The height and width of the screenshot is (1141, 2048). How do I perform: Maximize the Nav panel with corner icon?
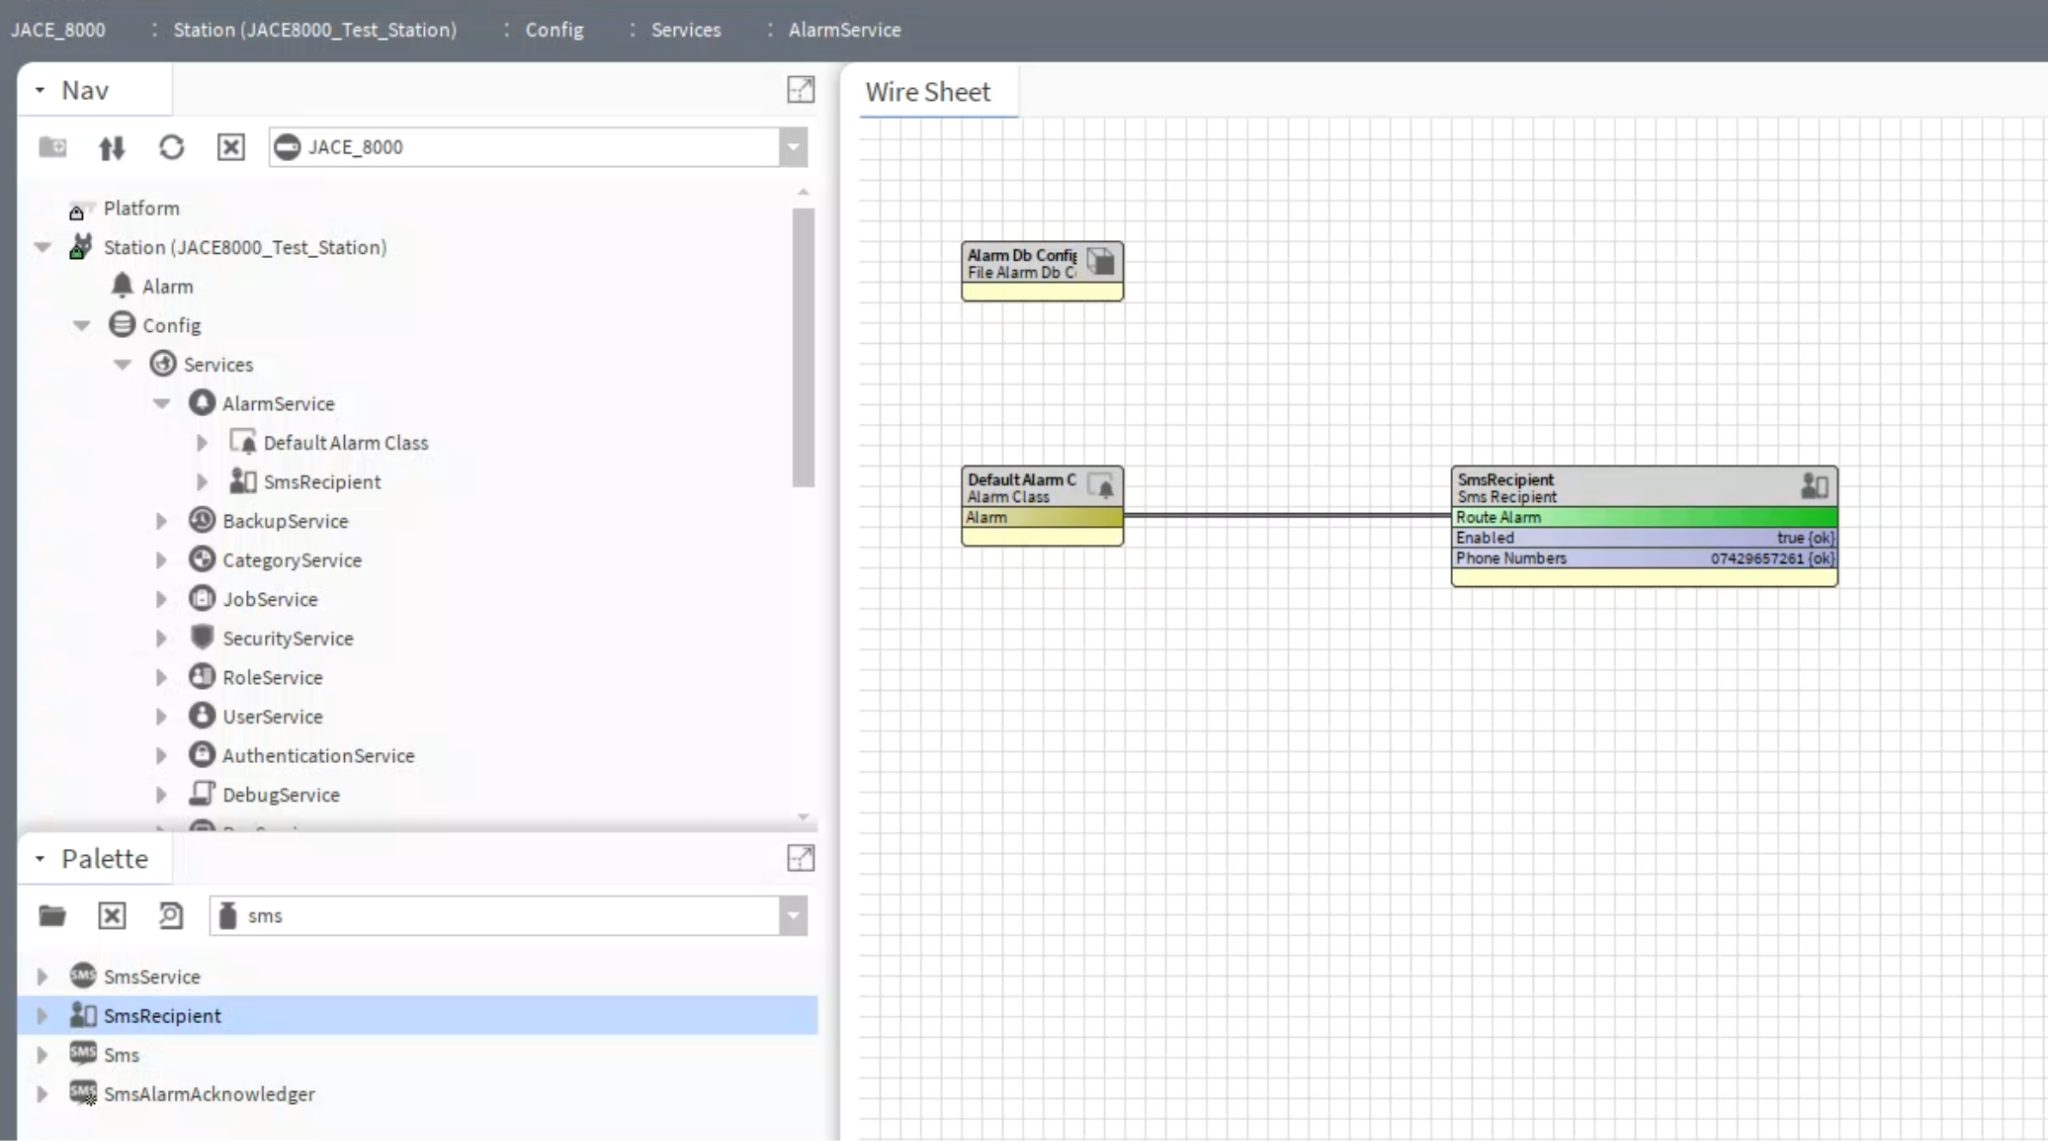point(801,90)
